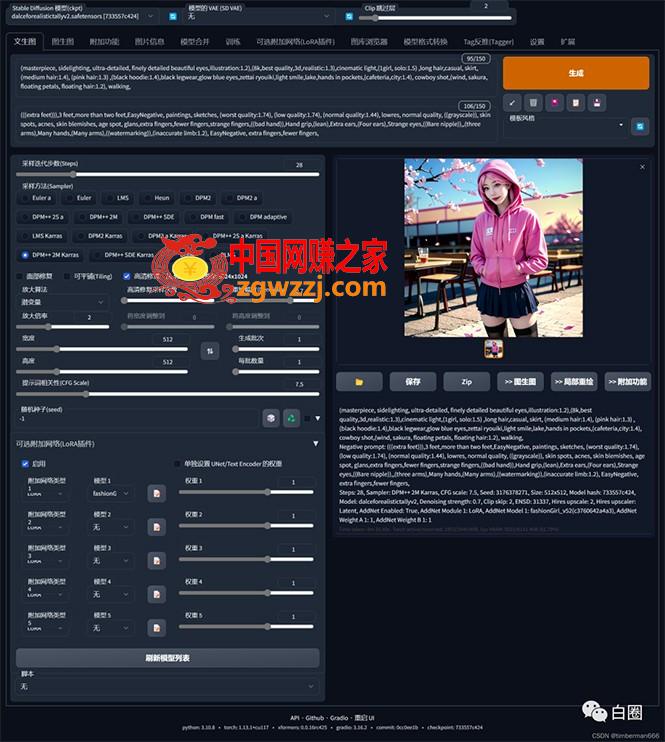The image size is (665, 742).
Task: Show extra networks via the pink card icon
Action: pos(555,103)
